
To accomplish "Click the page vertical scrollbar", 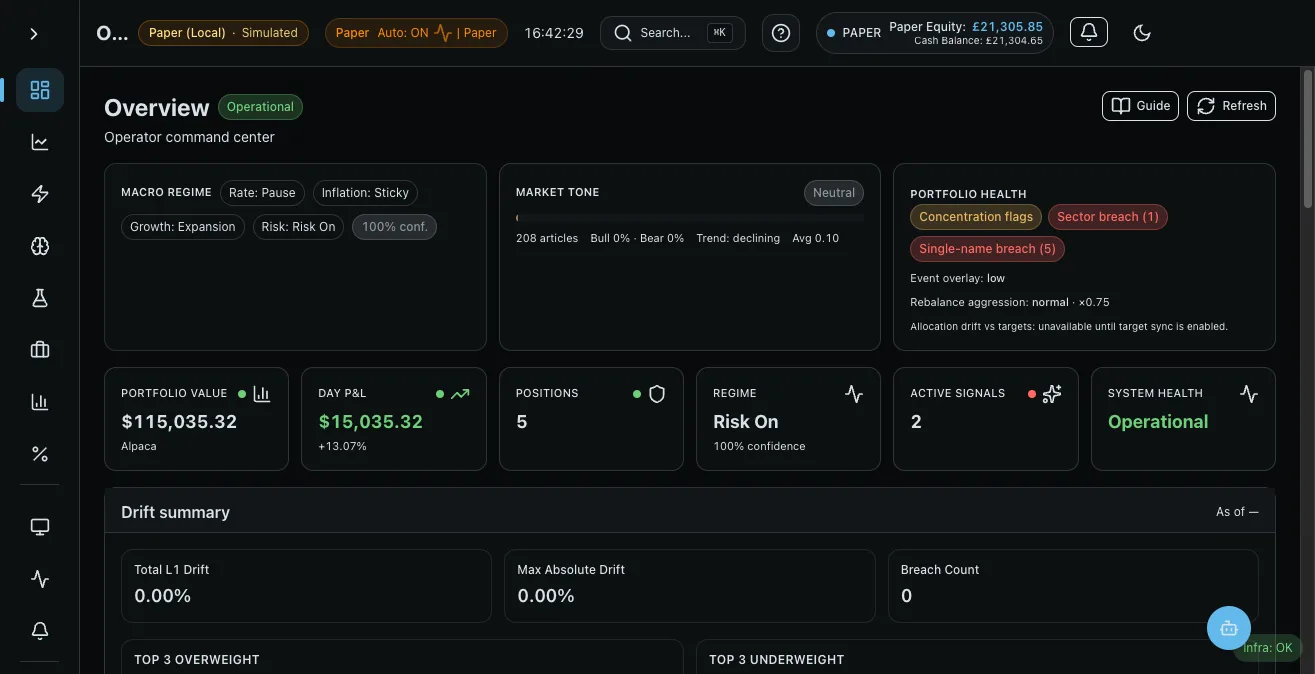I will [1307, 139].
